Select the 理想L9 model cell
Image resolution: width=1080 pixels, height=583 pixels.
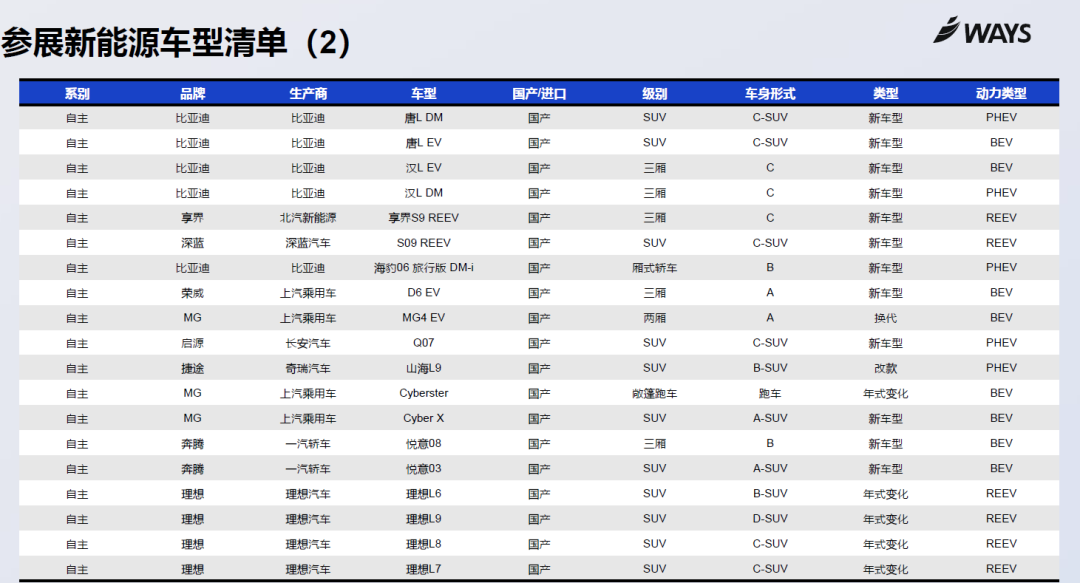pos(424,519)
